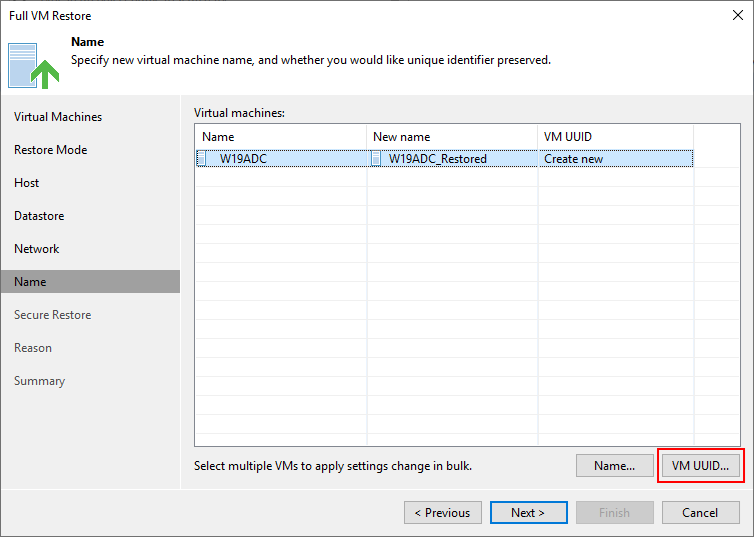Select the W19ADC_Restored new name cell
Image resolution: width=754 pixels, height=537 pixels.
point(452,159)
